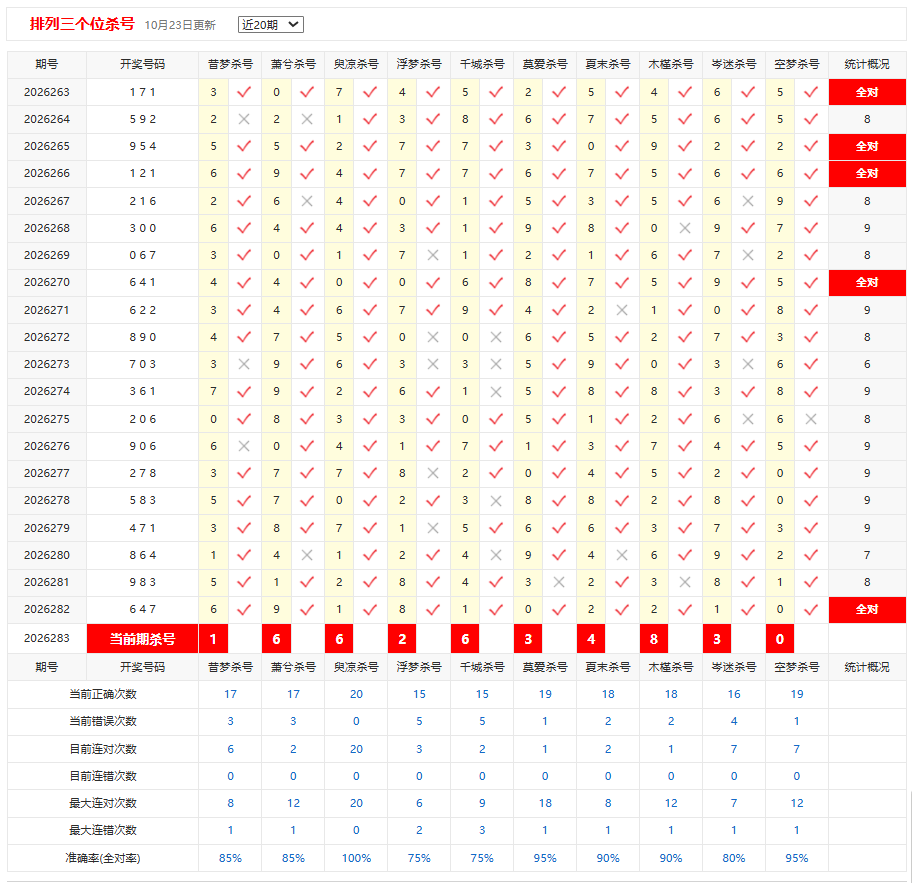Viewport: 912px width, 883px height.
Task: Click the X mark for 昔梦杀号 in row 2026273
Action: coord(244,364)
